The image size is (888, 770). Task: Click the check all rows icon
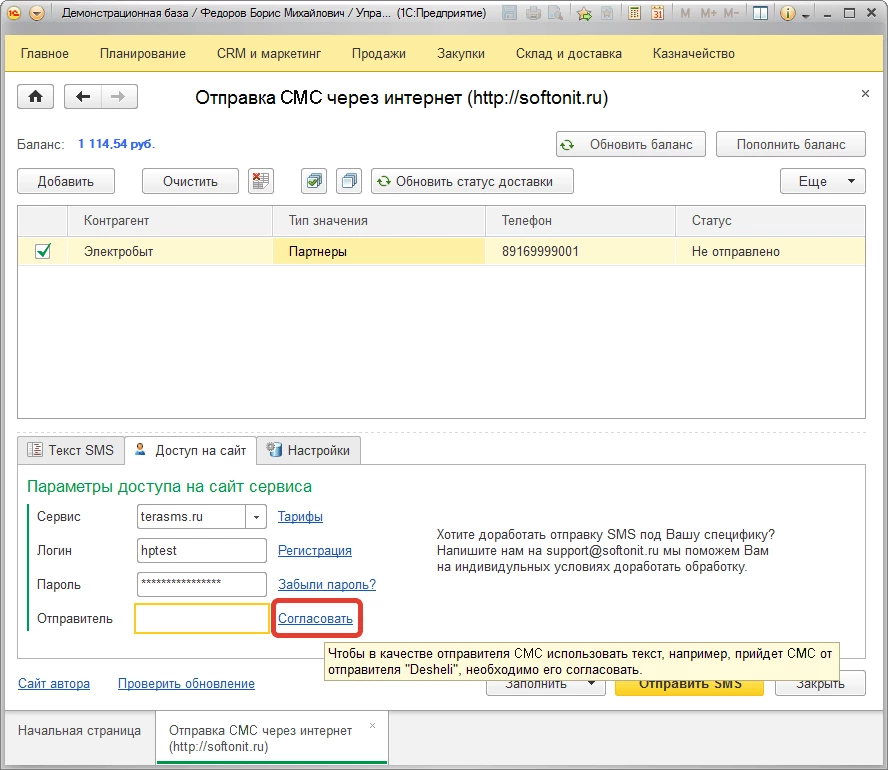click(315, 181)
